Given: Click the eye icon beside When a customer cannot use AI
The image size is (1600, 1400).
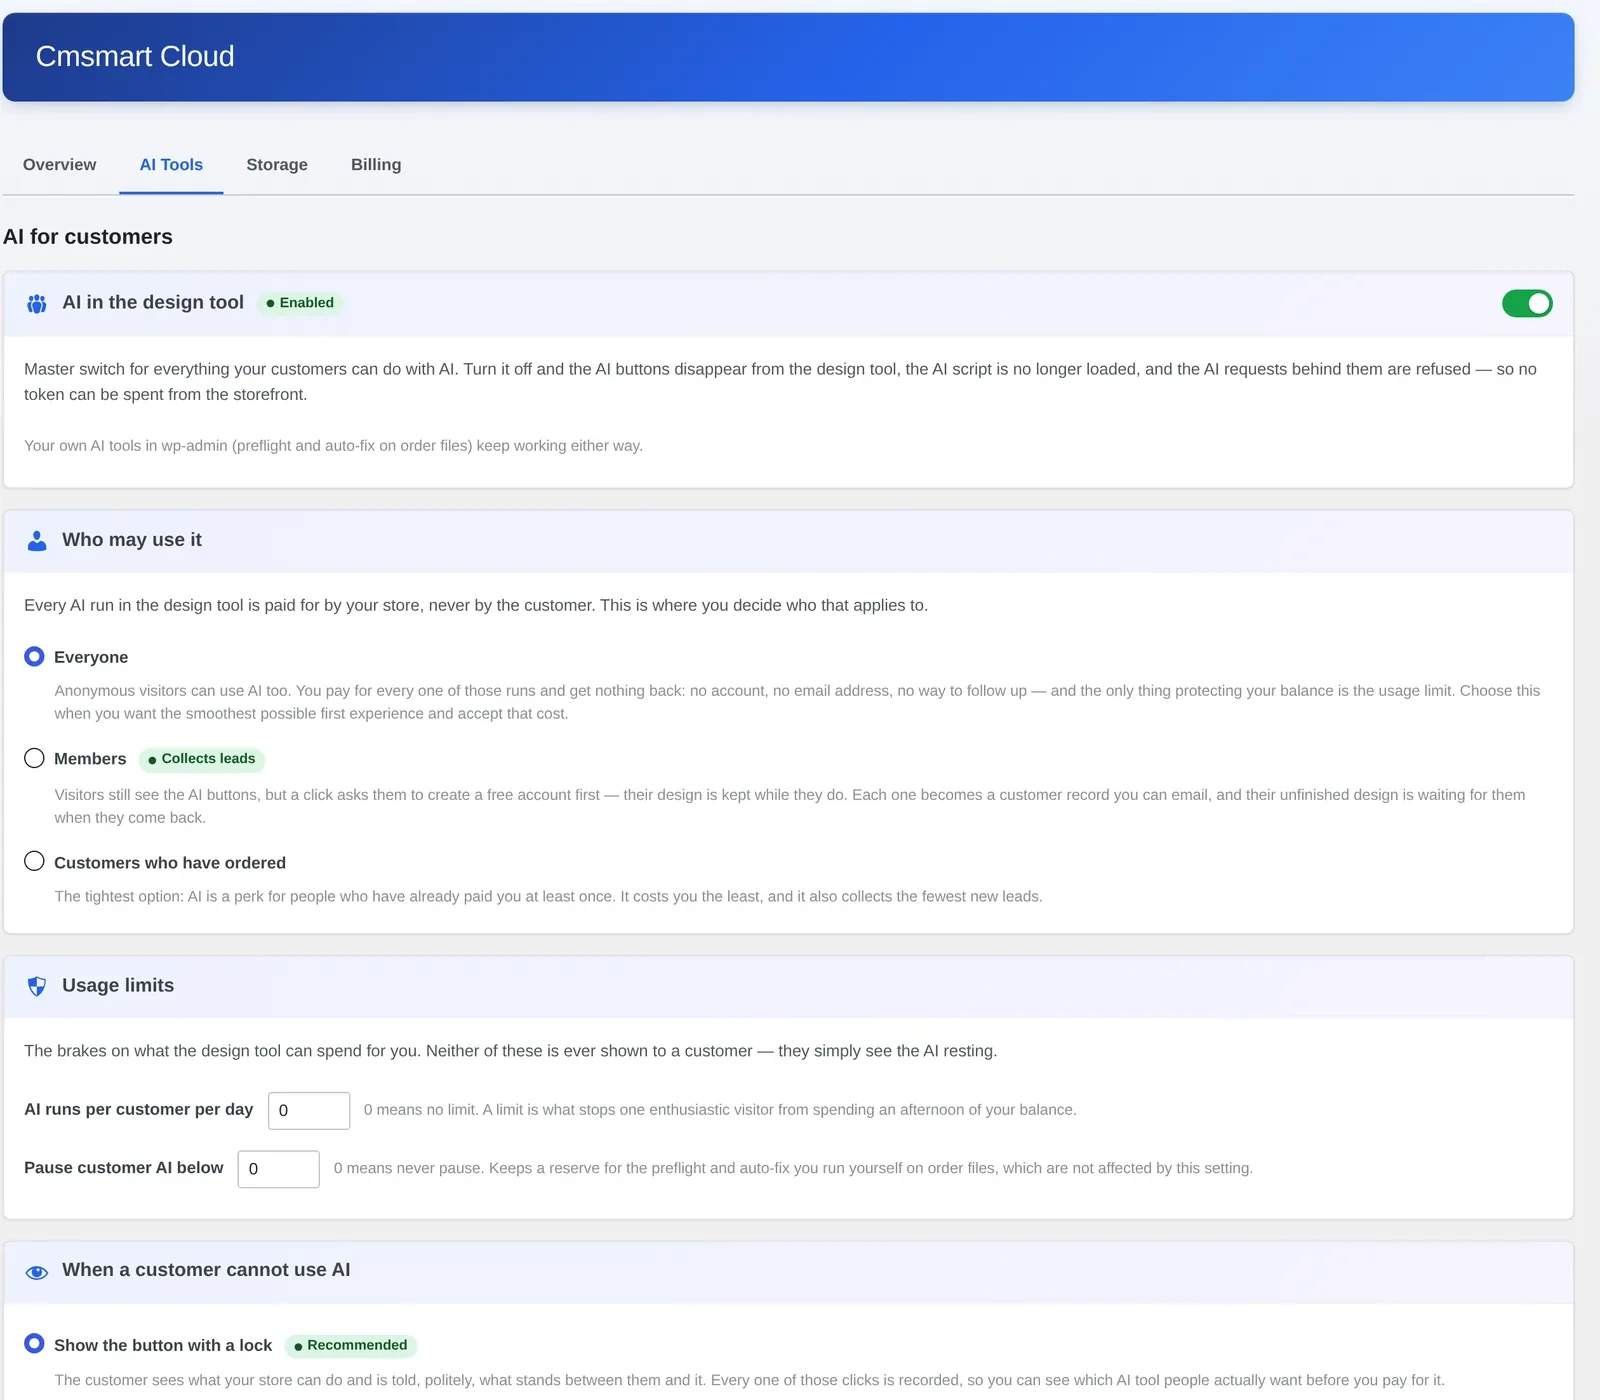Looking at the screenshot, I should point(37,1272).
